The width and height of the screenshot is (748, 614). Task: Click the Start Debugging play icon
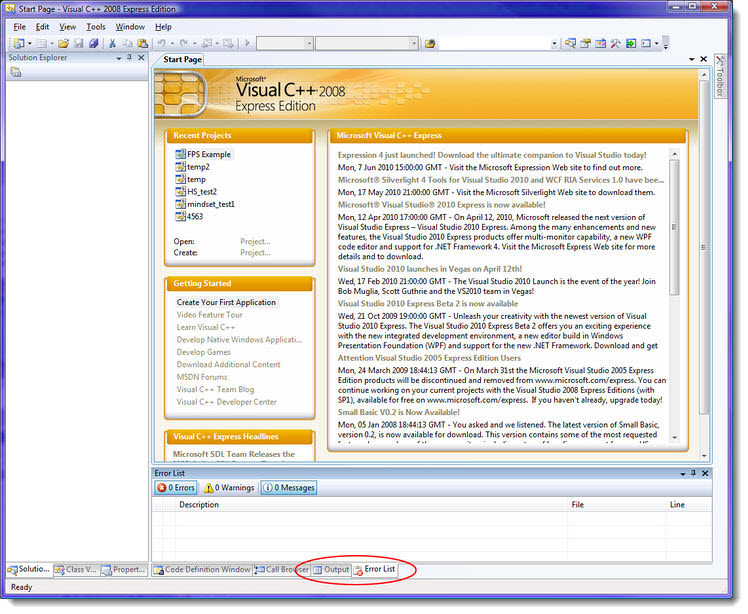[248, 43]
